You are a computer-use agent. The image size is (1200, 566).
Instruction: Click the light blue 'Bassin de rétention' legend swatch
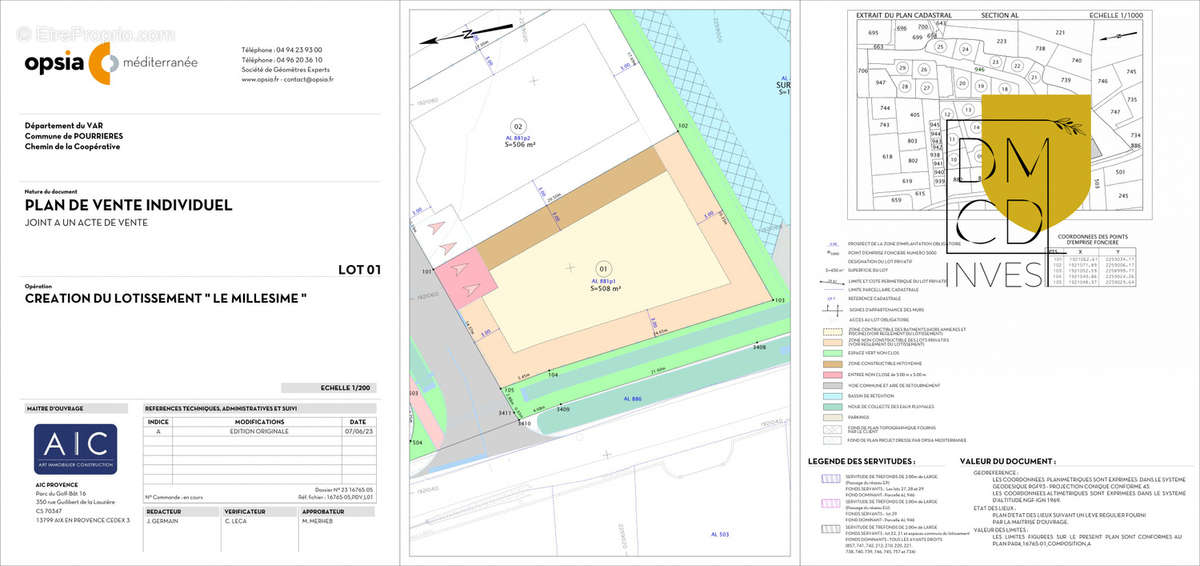[831, 395]
